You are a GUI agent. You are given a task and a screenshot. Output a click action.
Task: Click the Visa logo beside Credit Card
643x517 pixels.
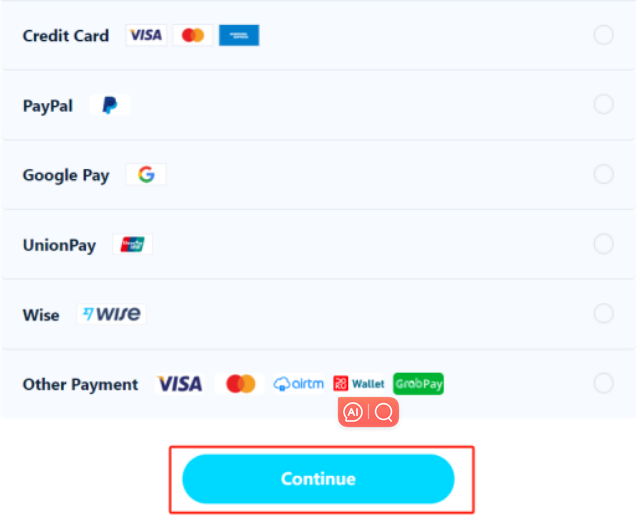146,35
